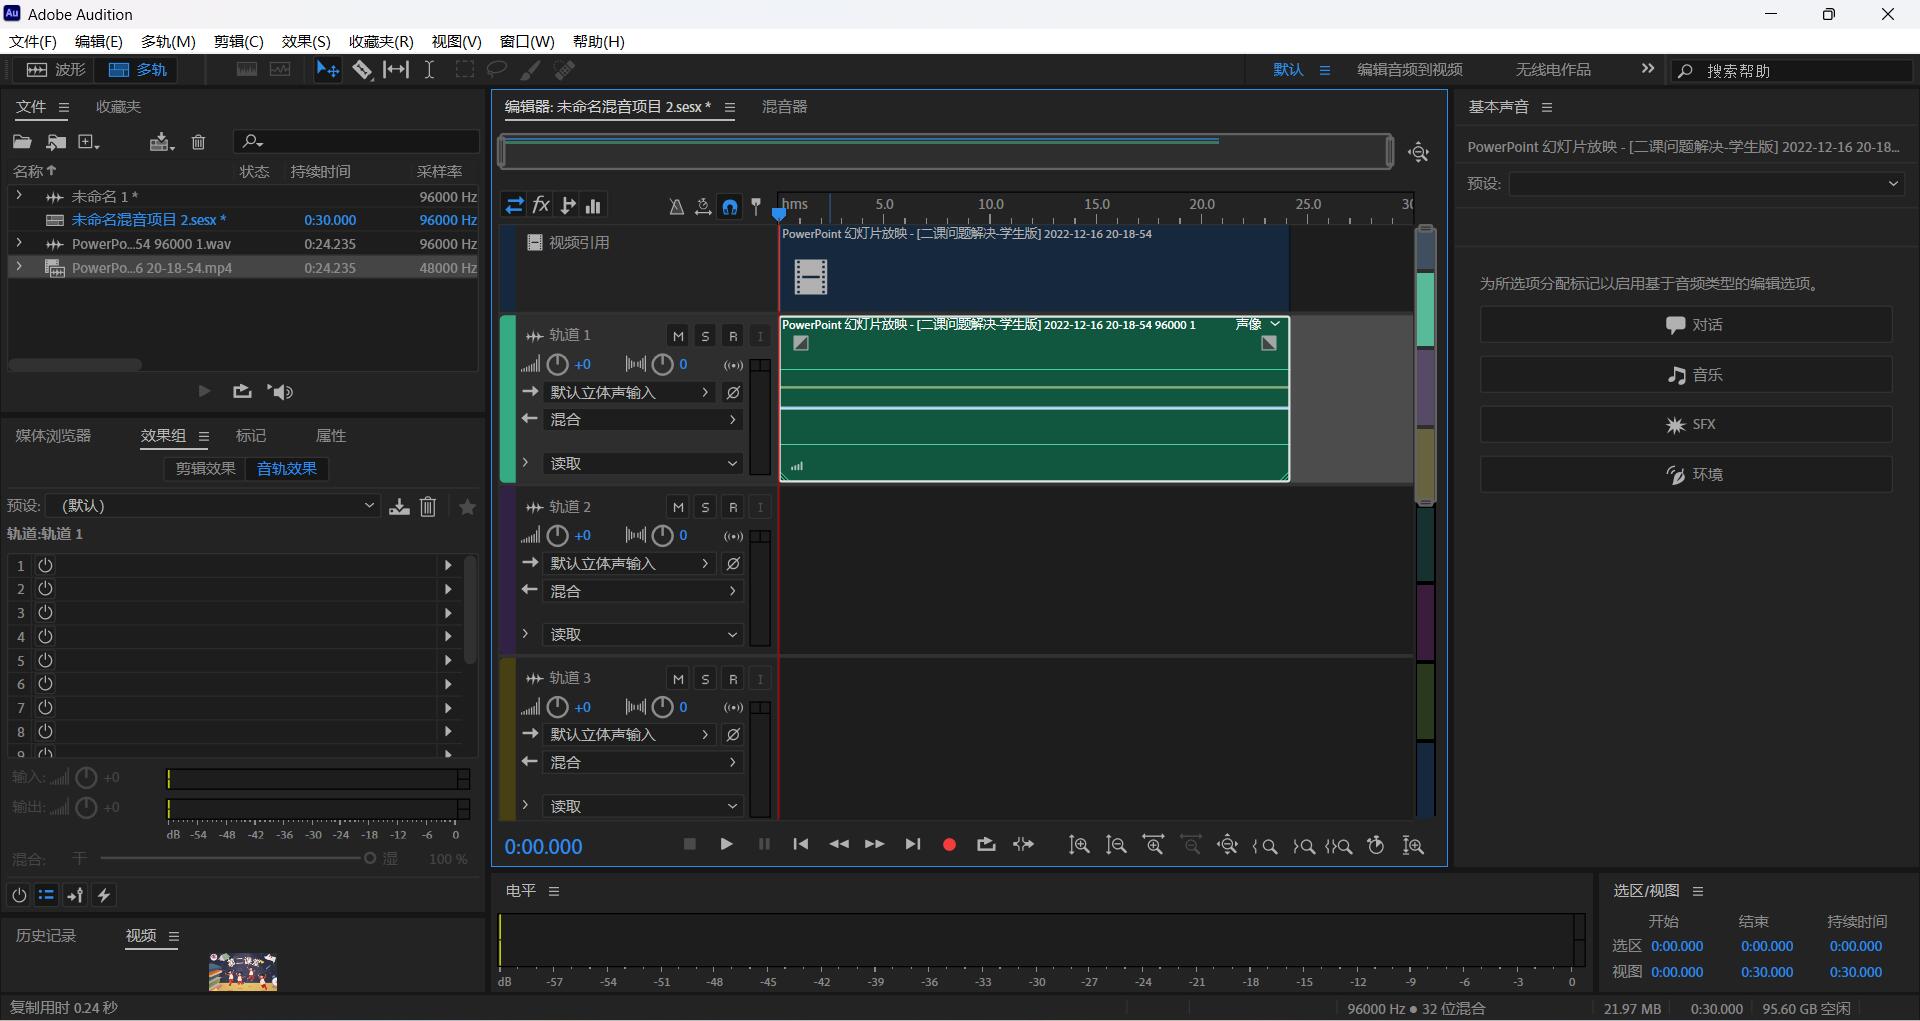Arm Track 2 for record
The image size is (1920, 1021).
coord(733,508)
